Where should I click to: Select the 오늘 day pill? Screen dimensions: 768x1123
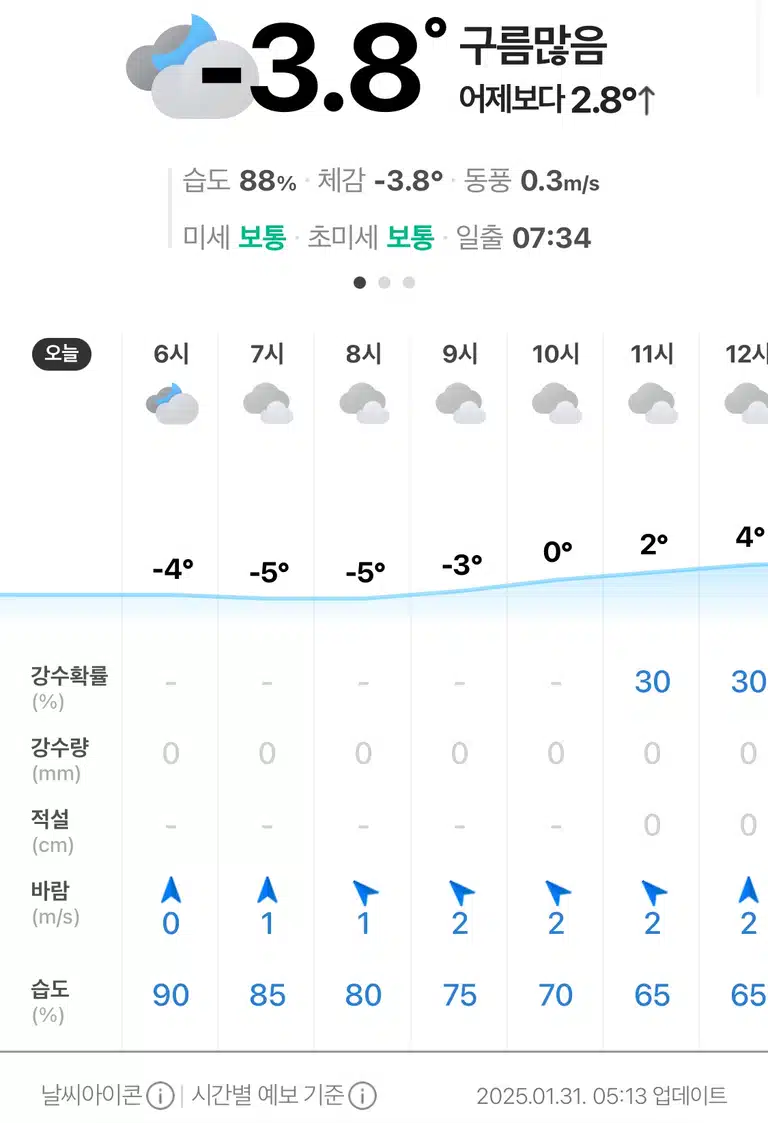[62, 354]
